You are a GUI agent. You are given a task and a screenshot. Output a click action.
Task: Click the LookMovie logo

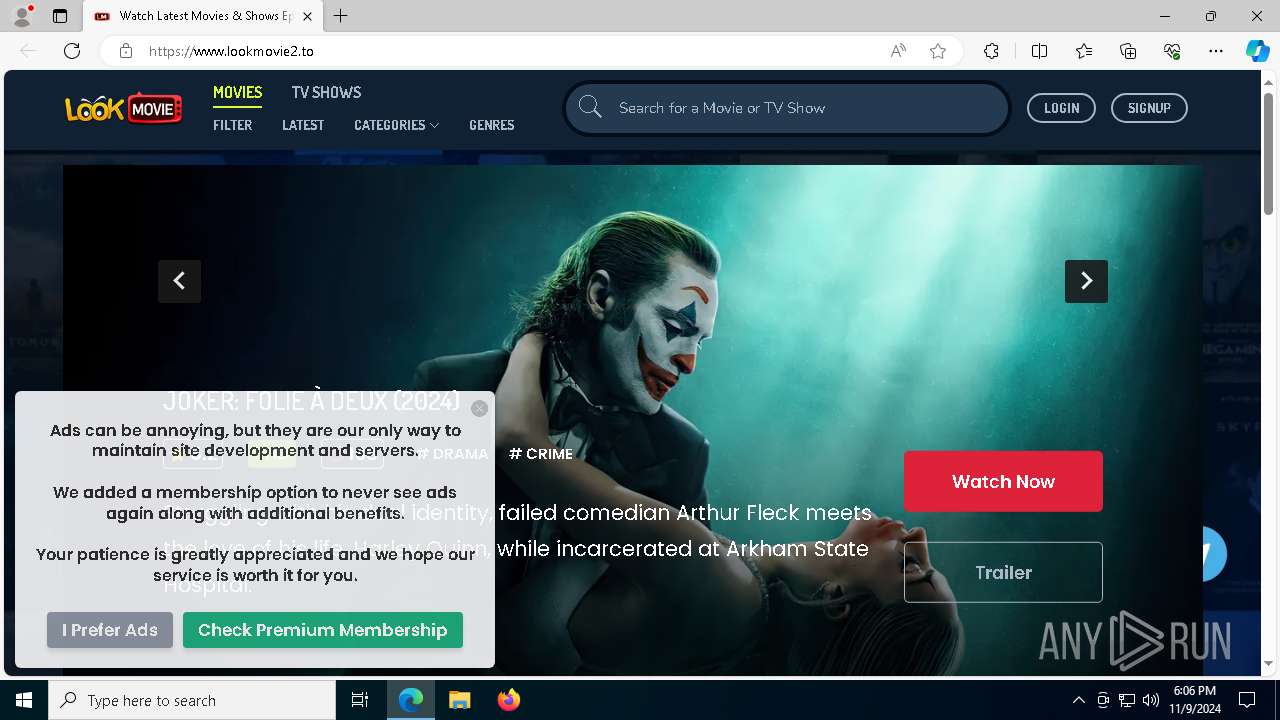point(124,108)
